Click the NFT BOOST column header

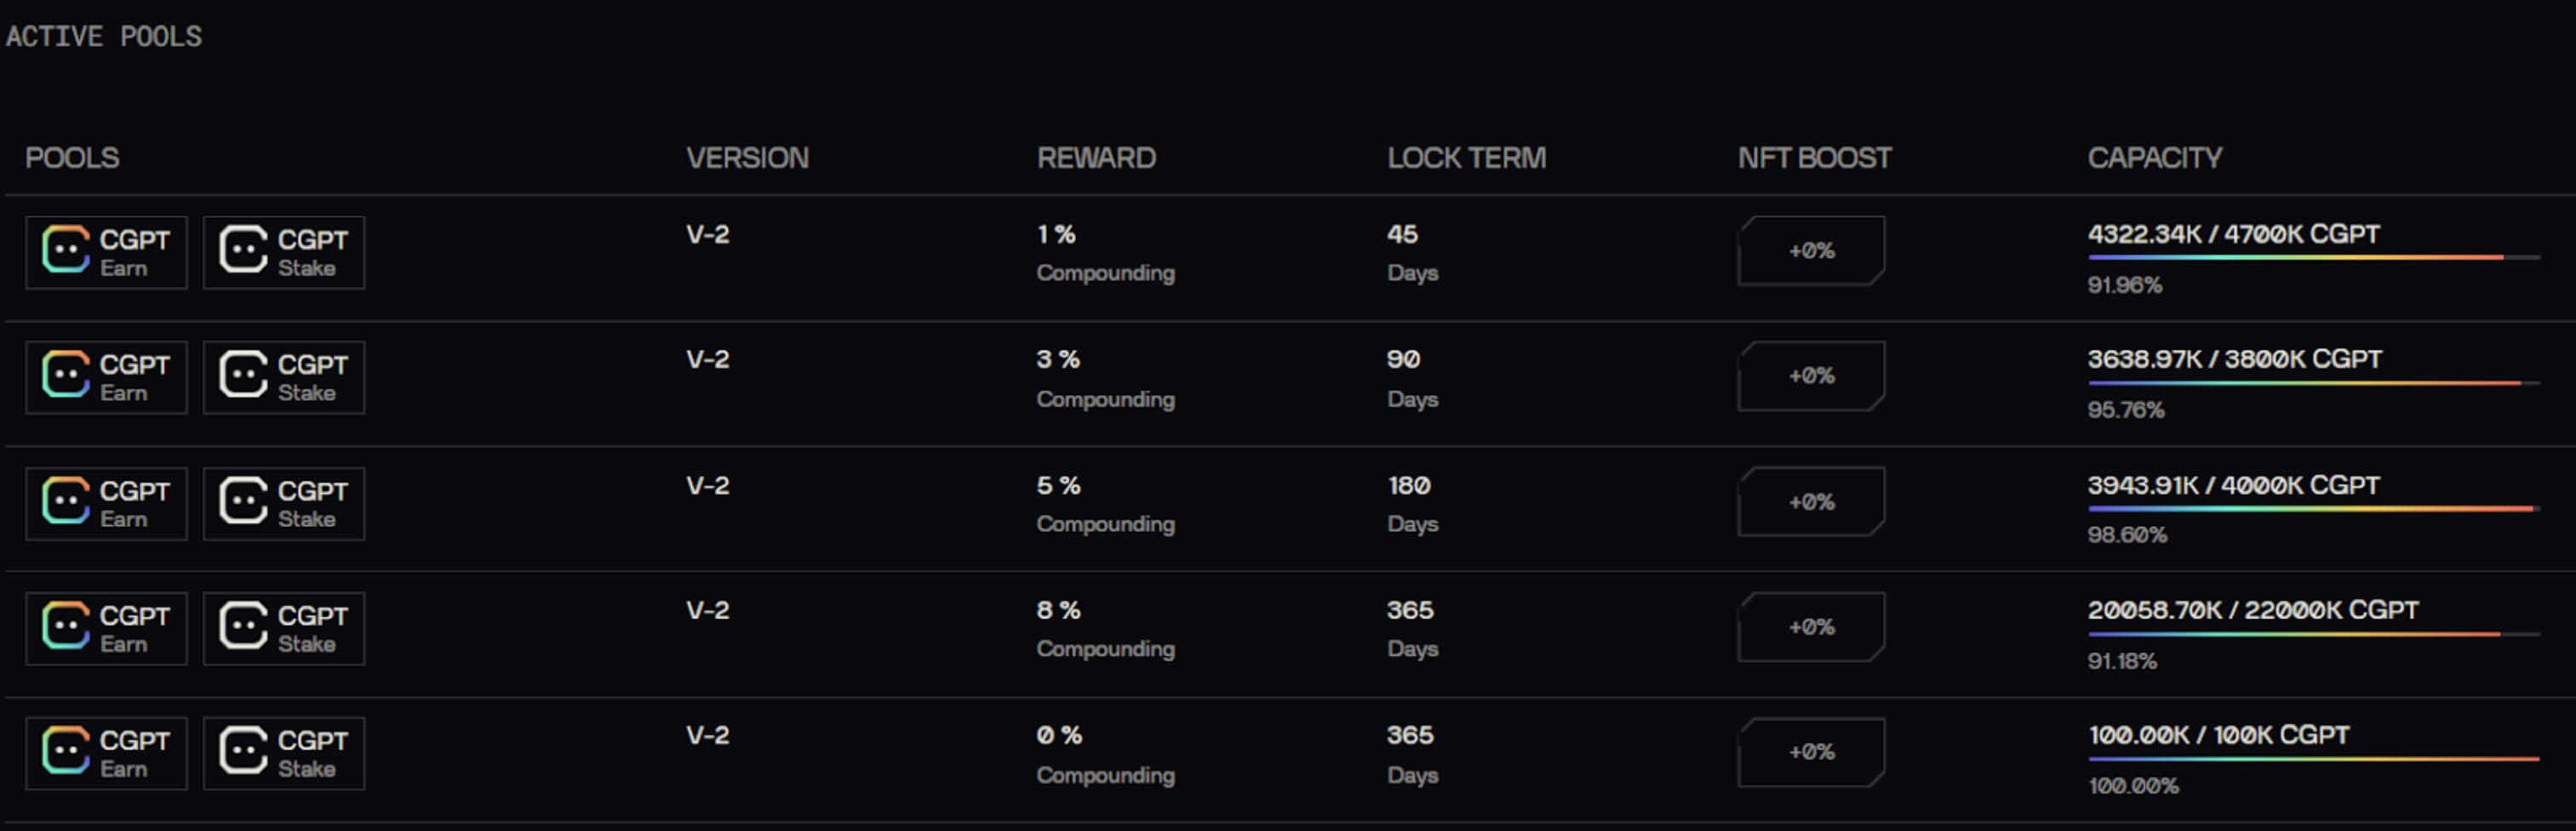(x=1814, y=158)
